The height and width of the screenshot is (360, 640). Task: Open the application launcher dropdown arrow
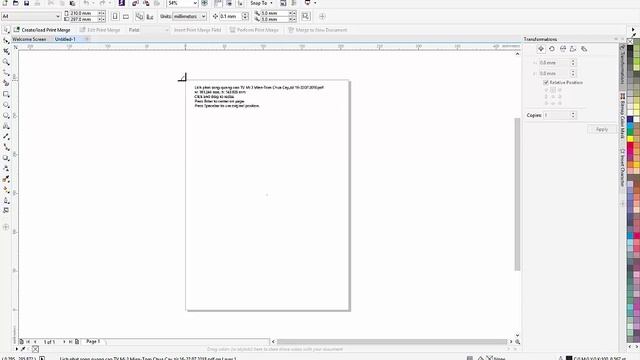315,3
